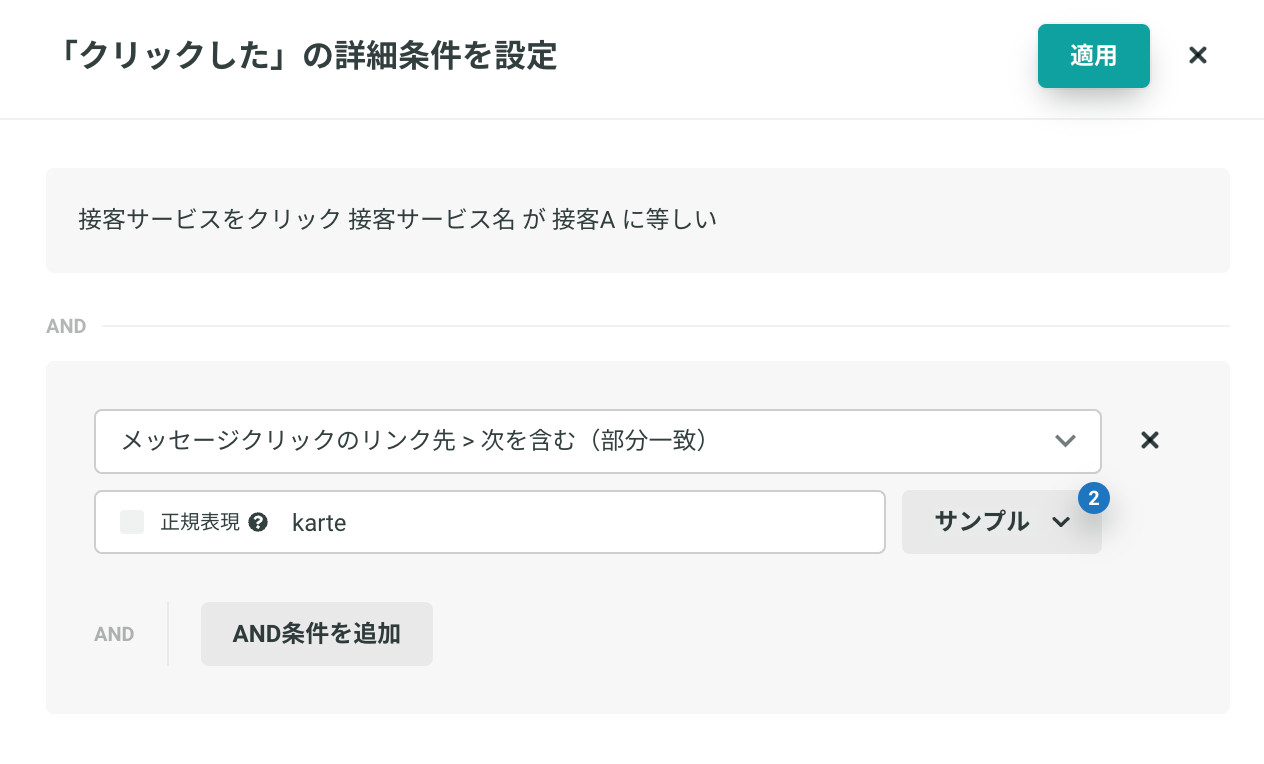Viewport: 1264px width, 764px height.
Task: Click the 正規表現 label text
Action: (200, 522)
